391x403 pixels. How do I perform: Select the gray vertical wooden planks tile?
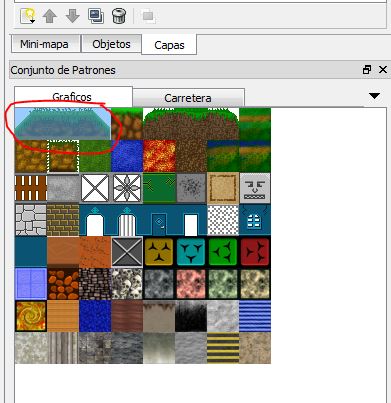pyautogui.click(x=63, y=348)
